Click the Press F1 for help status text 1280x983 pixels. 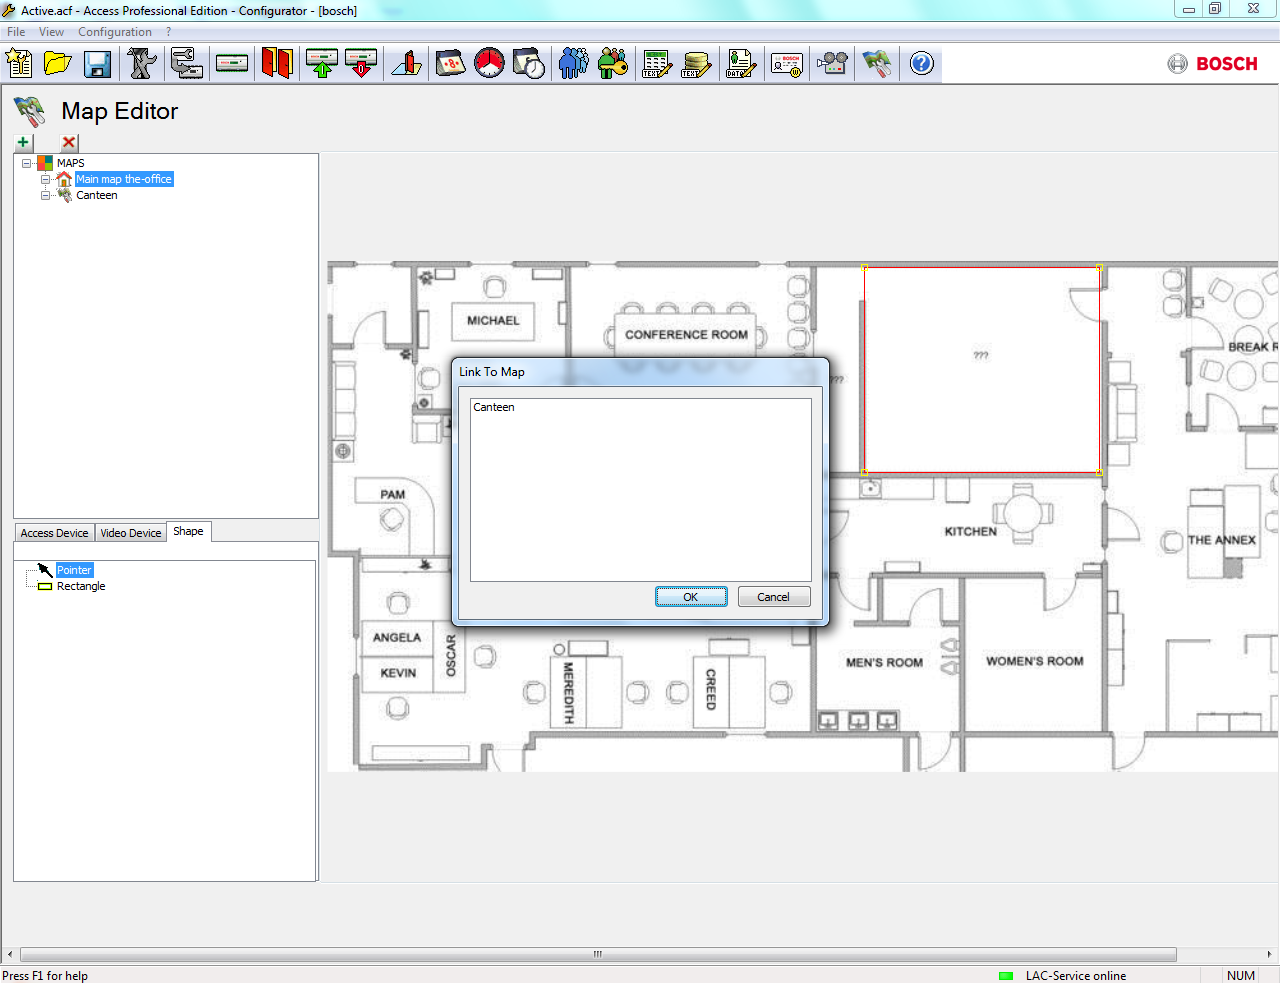pyautogui.click(x=45, y=976)
